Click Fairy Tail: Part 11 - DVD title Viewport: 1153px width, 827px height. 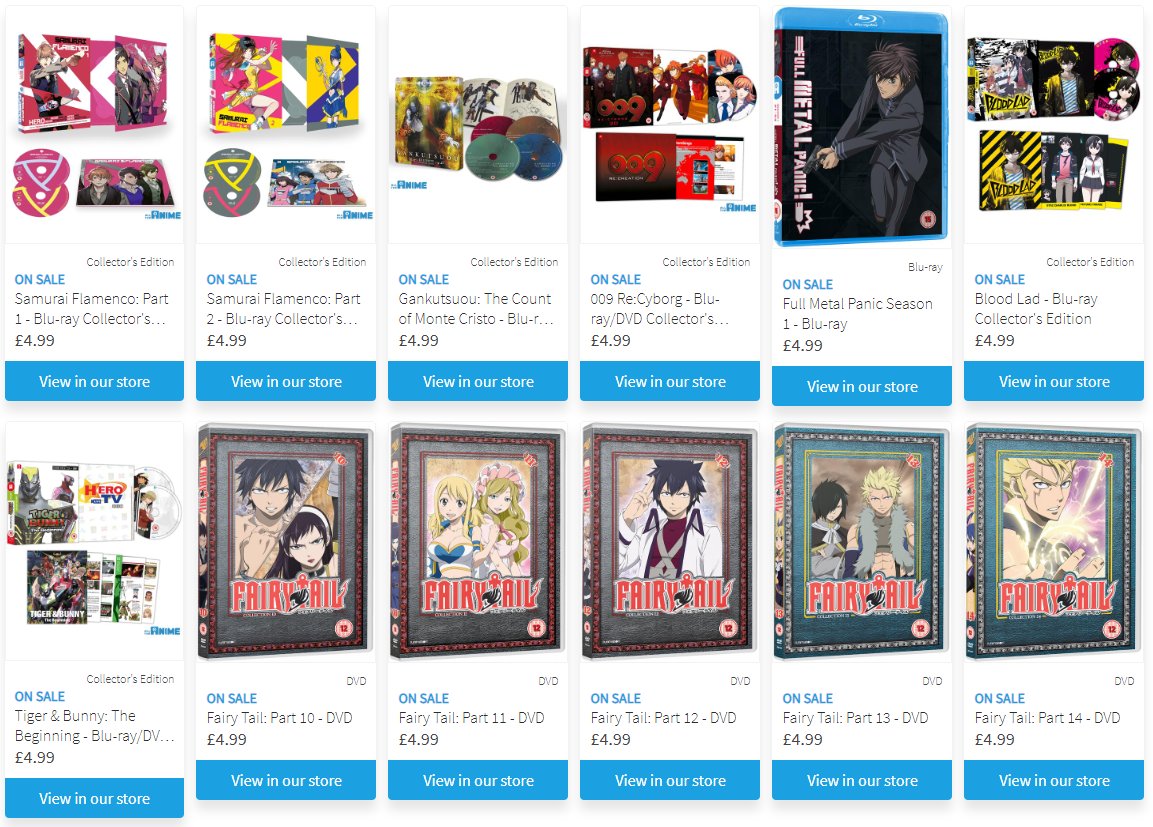tap(471, 717)
